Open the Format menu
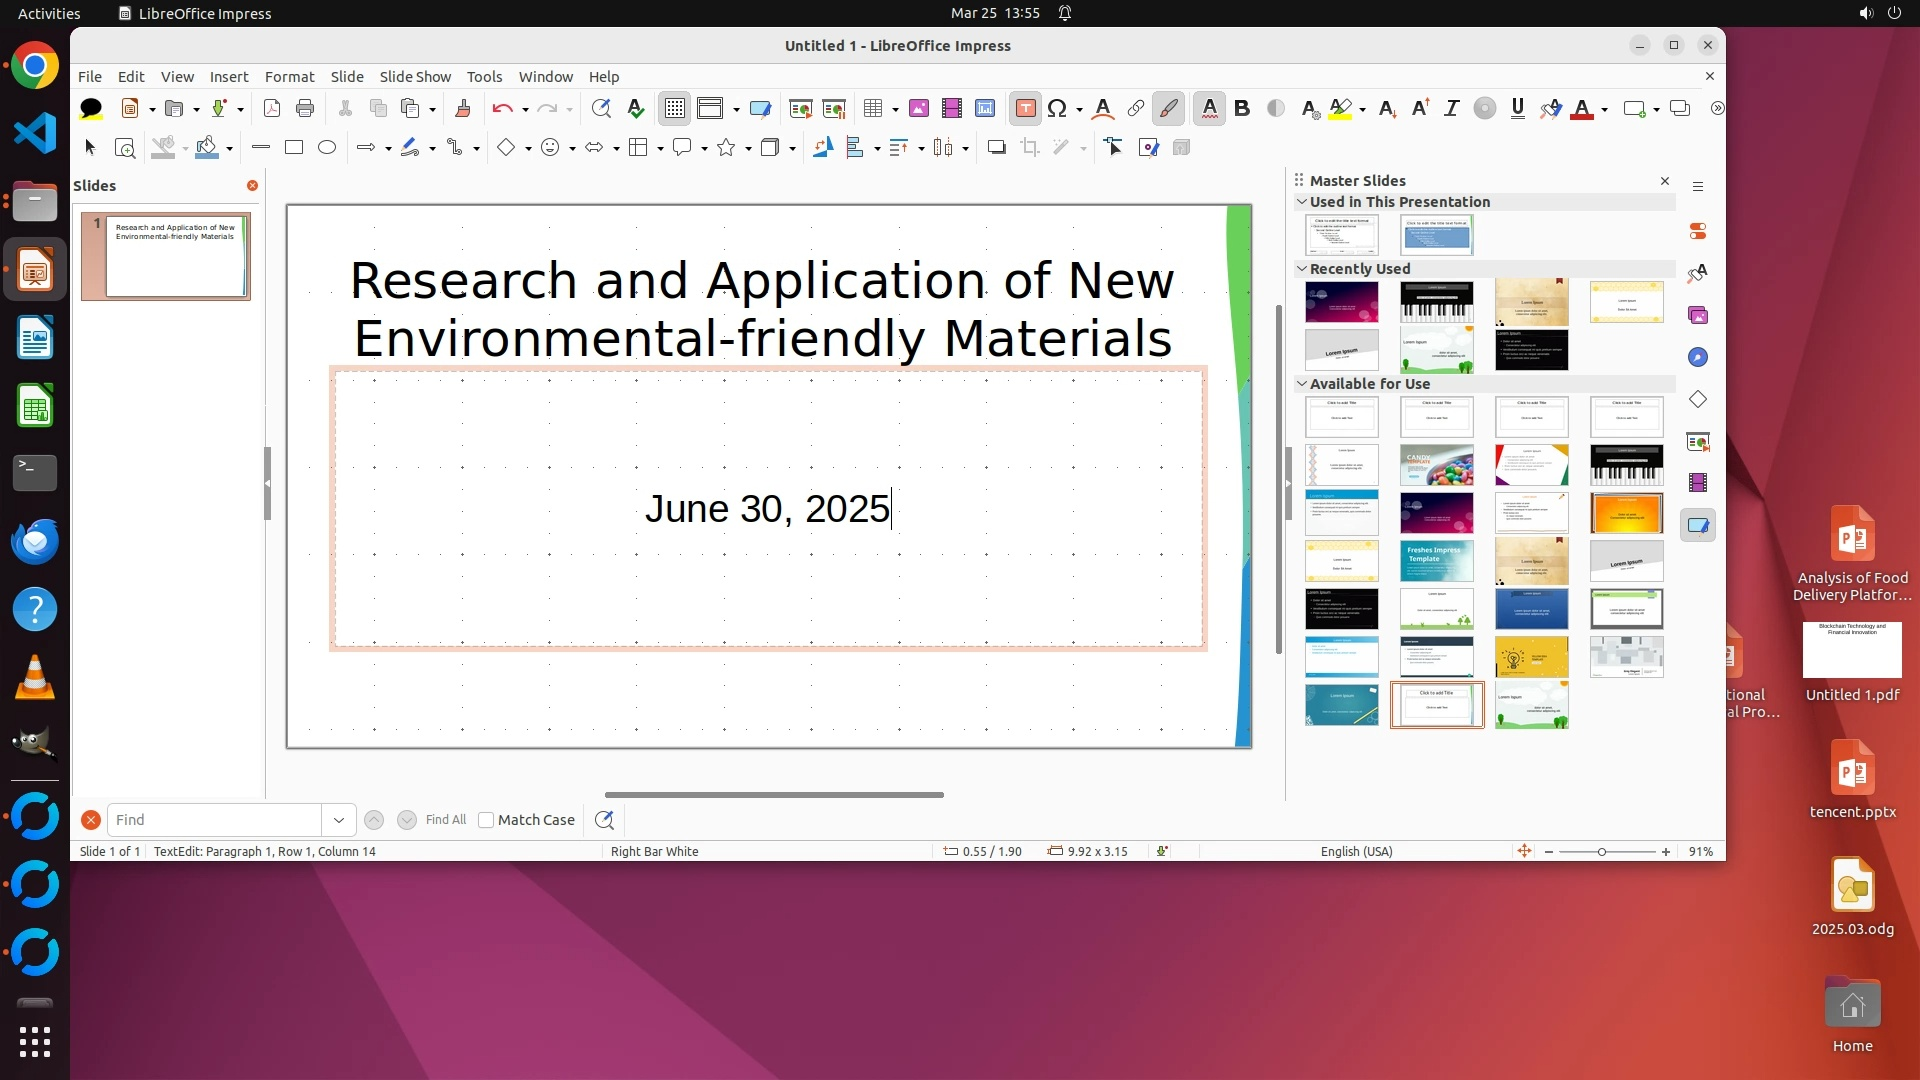1920x1080 pixels. [x=289, y=76]
